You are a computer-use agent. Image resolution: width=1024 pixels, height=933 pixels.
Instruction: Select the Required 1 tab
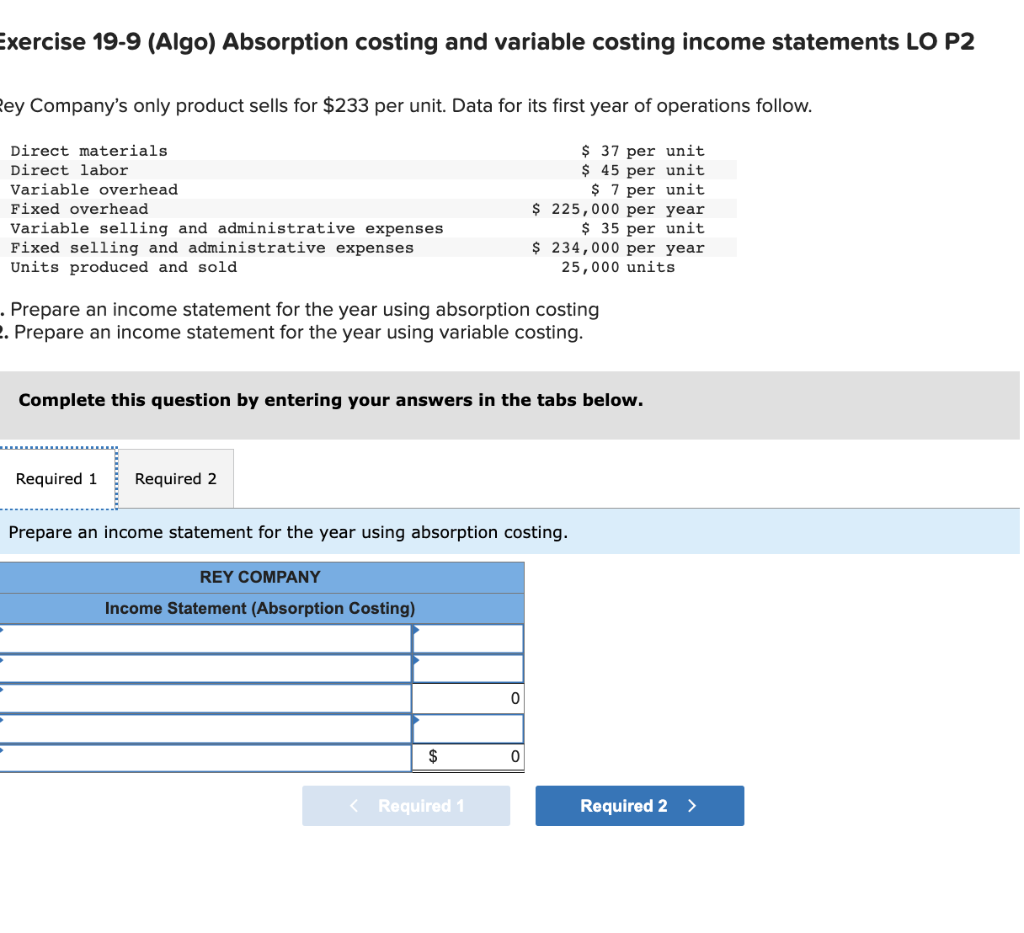pos(55,478)
